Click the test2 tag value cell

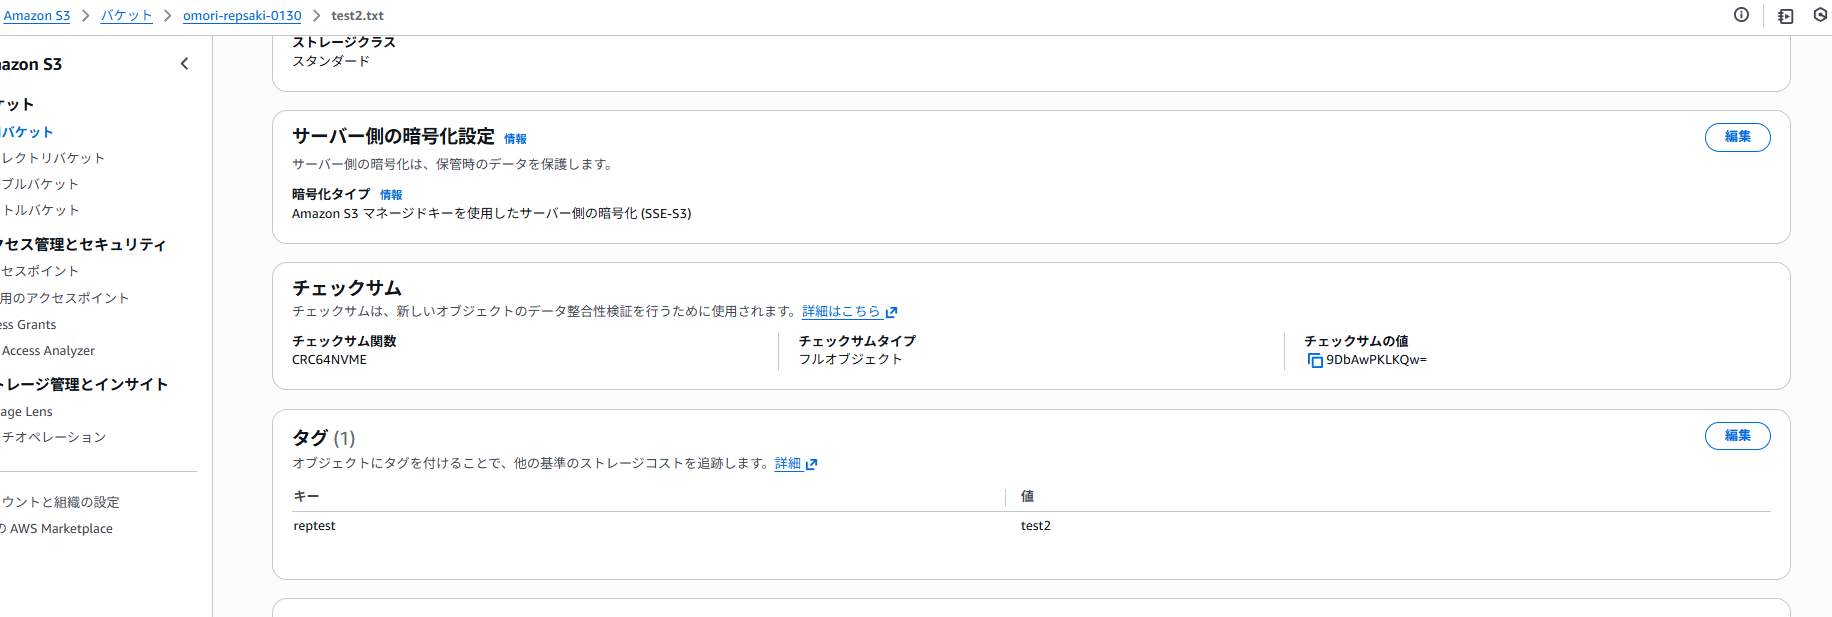click(x=1036, y=526)
